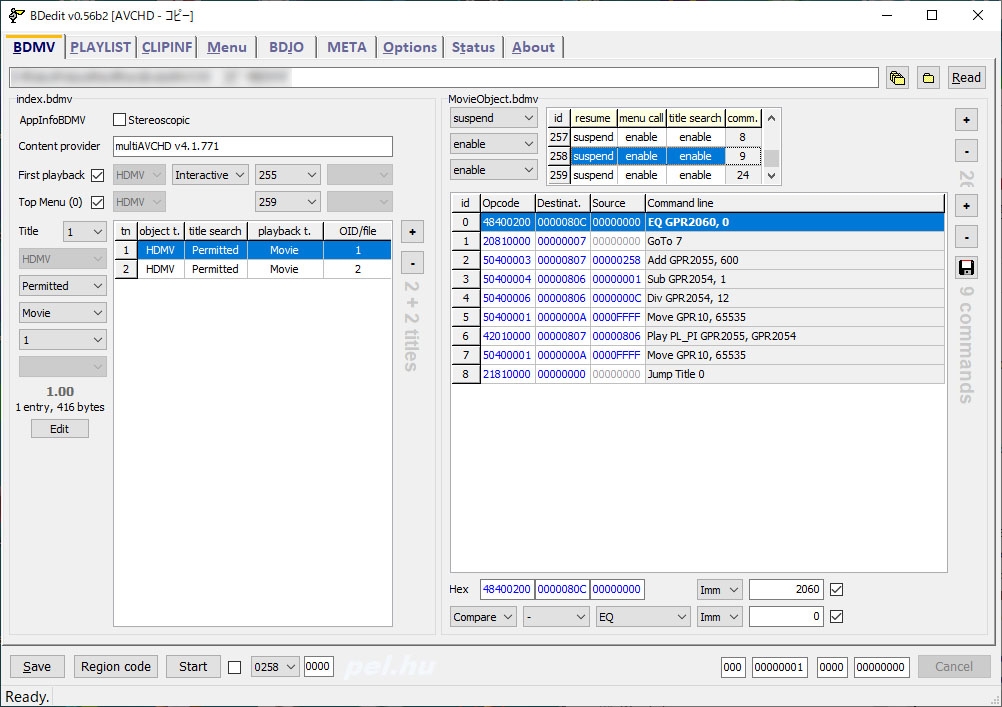Viewport: 1002px width, 707px height.
Task: Click the single yellow folder icon
Action: click(x=929, y=78)
